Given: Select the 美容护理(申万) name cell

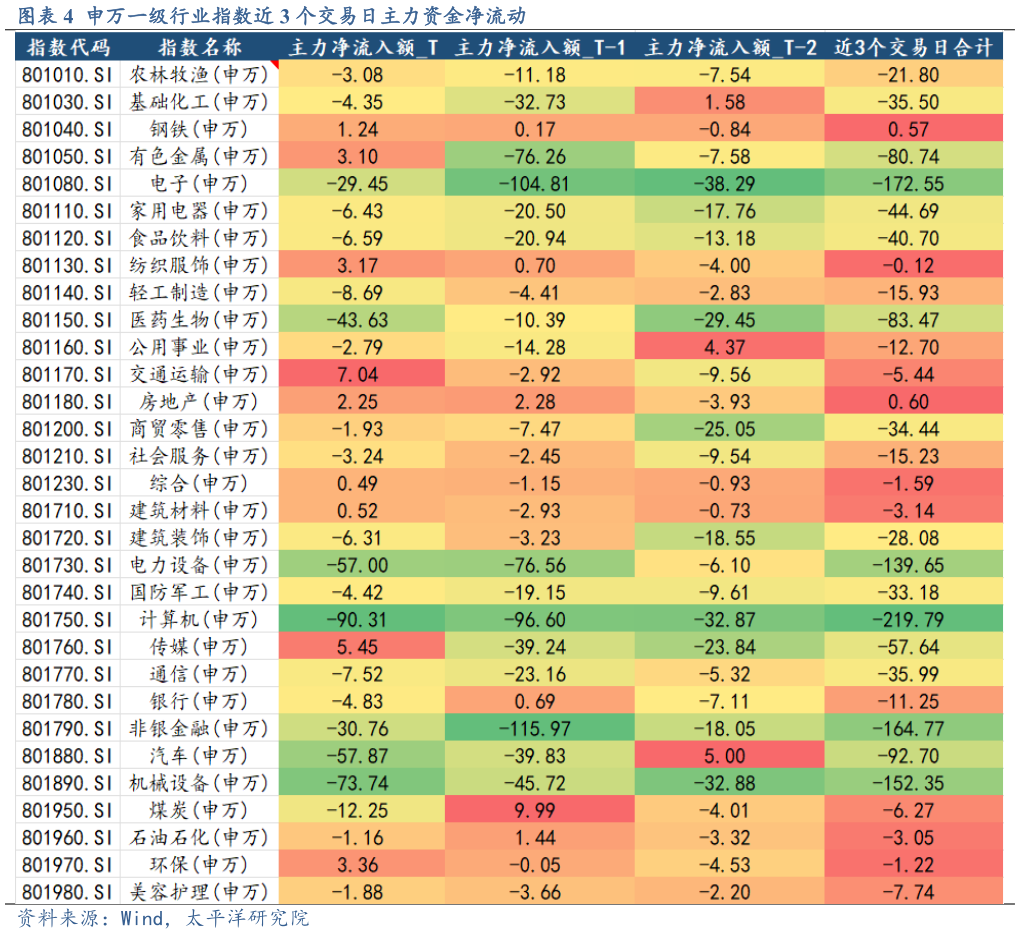Looking at the screenshot, I should tap(199, 891).
